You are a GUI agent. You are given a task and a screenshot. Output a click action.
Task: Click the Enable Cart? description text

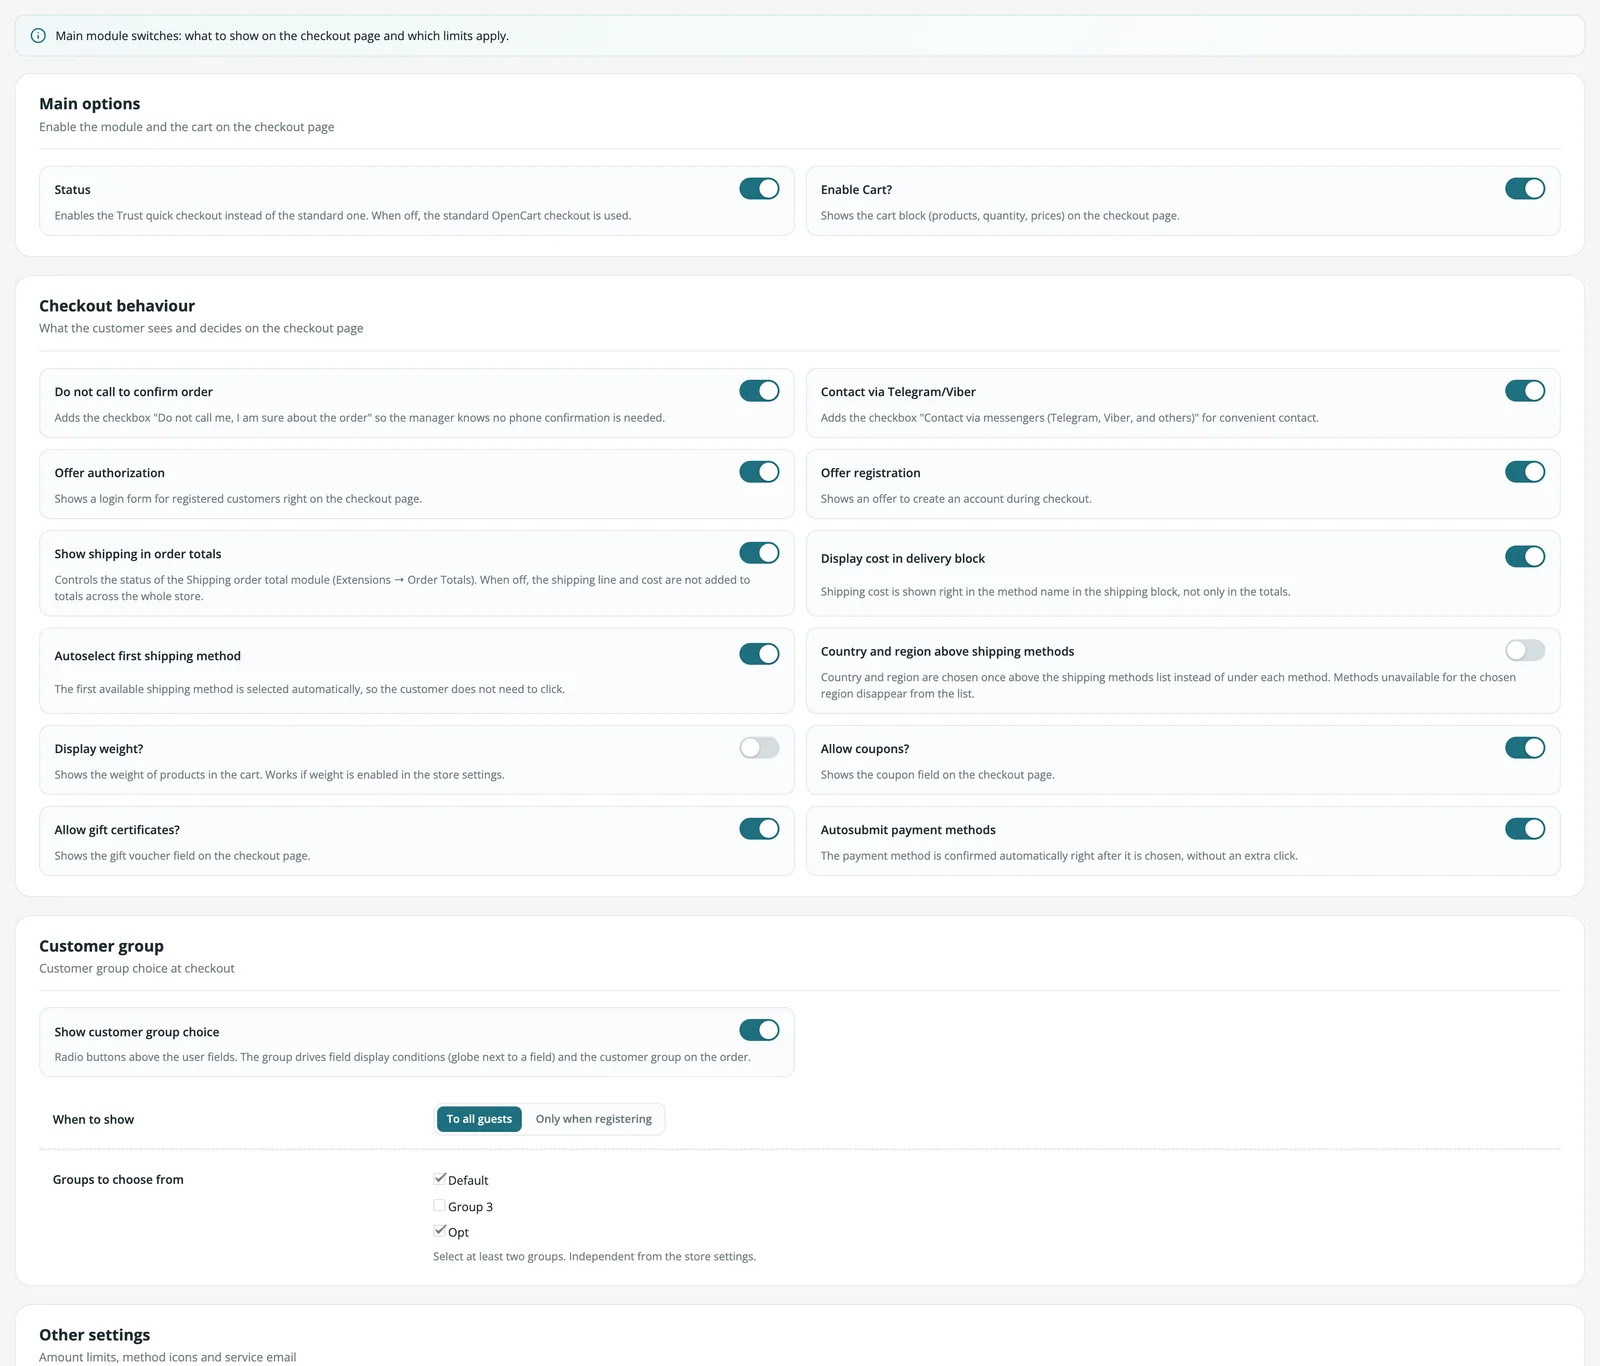point(1000,216)
